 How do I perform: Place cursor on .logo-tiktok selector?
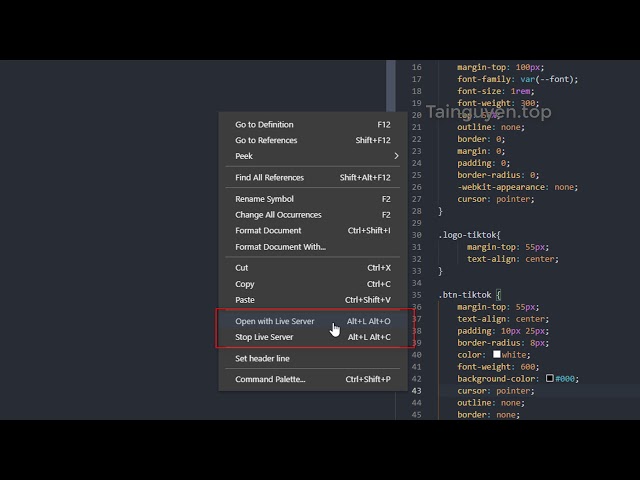(x=469, y=235)
